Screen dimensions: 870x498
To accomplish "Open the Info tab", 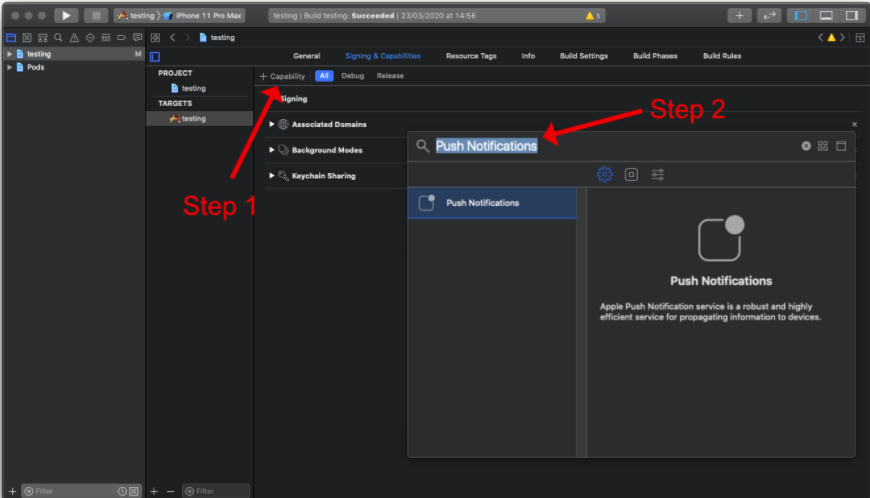I will 528,56.
